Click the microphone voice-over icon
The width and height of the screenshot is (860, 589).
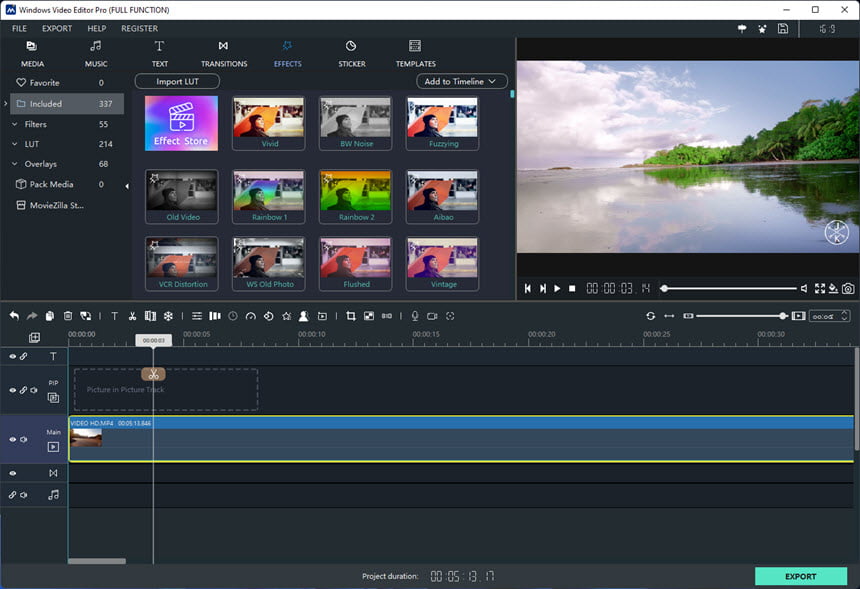pyautogui.click(x=415, y=316)
